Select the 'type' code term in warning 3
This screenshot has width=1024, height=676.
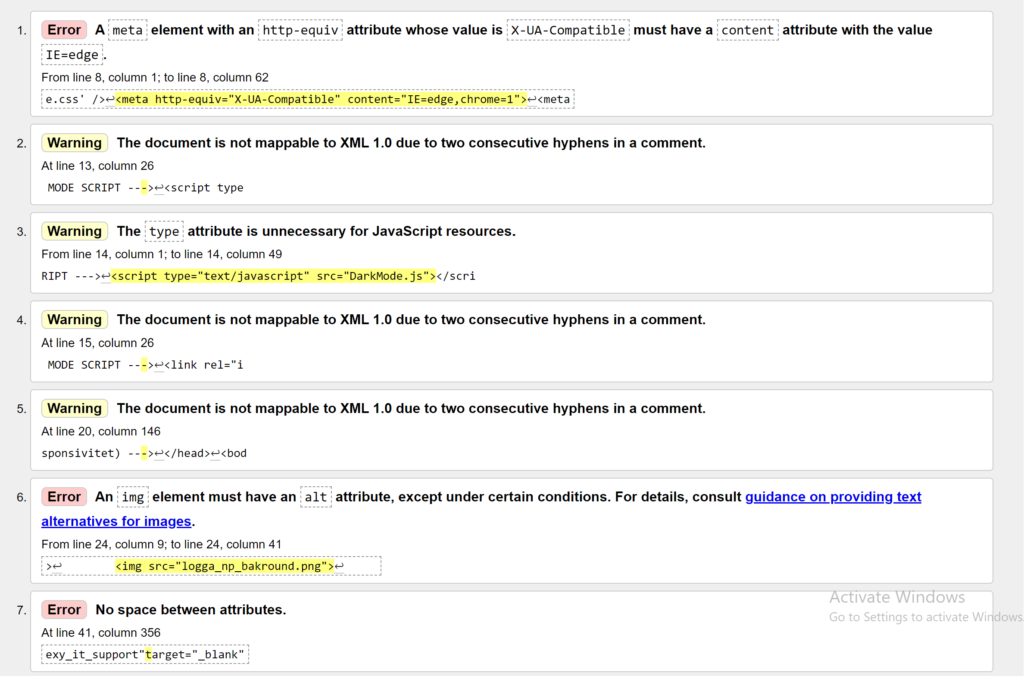click(164, 231)
